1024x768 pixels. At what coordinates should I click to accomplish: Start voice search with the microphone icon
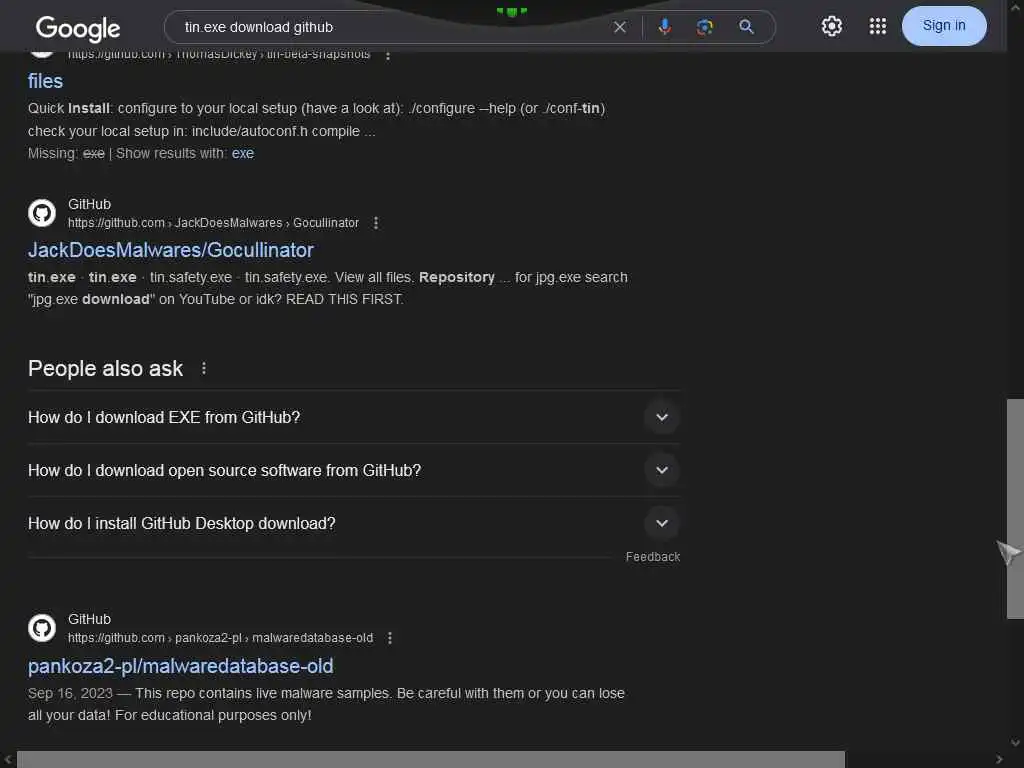(x=664, y=27)
